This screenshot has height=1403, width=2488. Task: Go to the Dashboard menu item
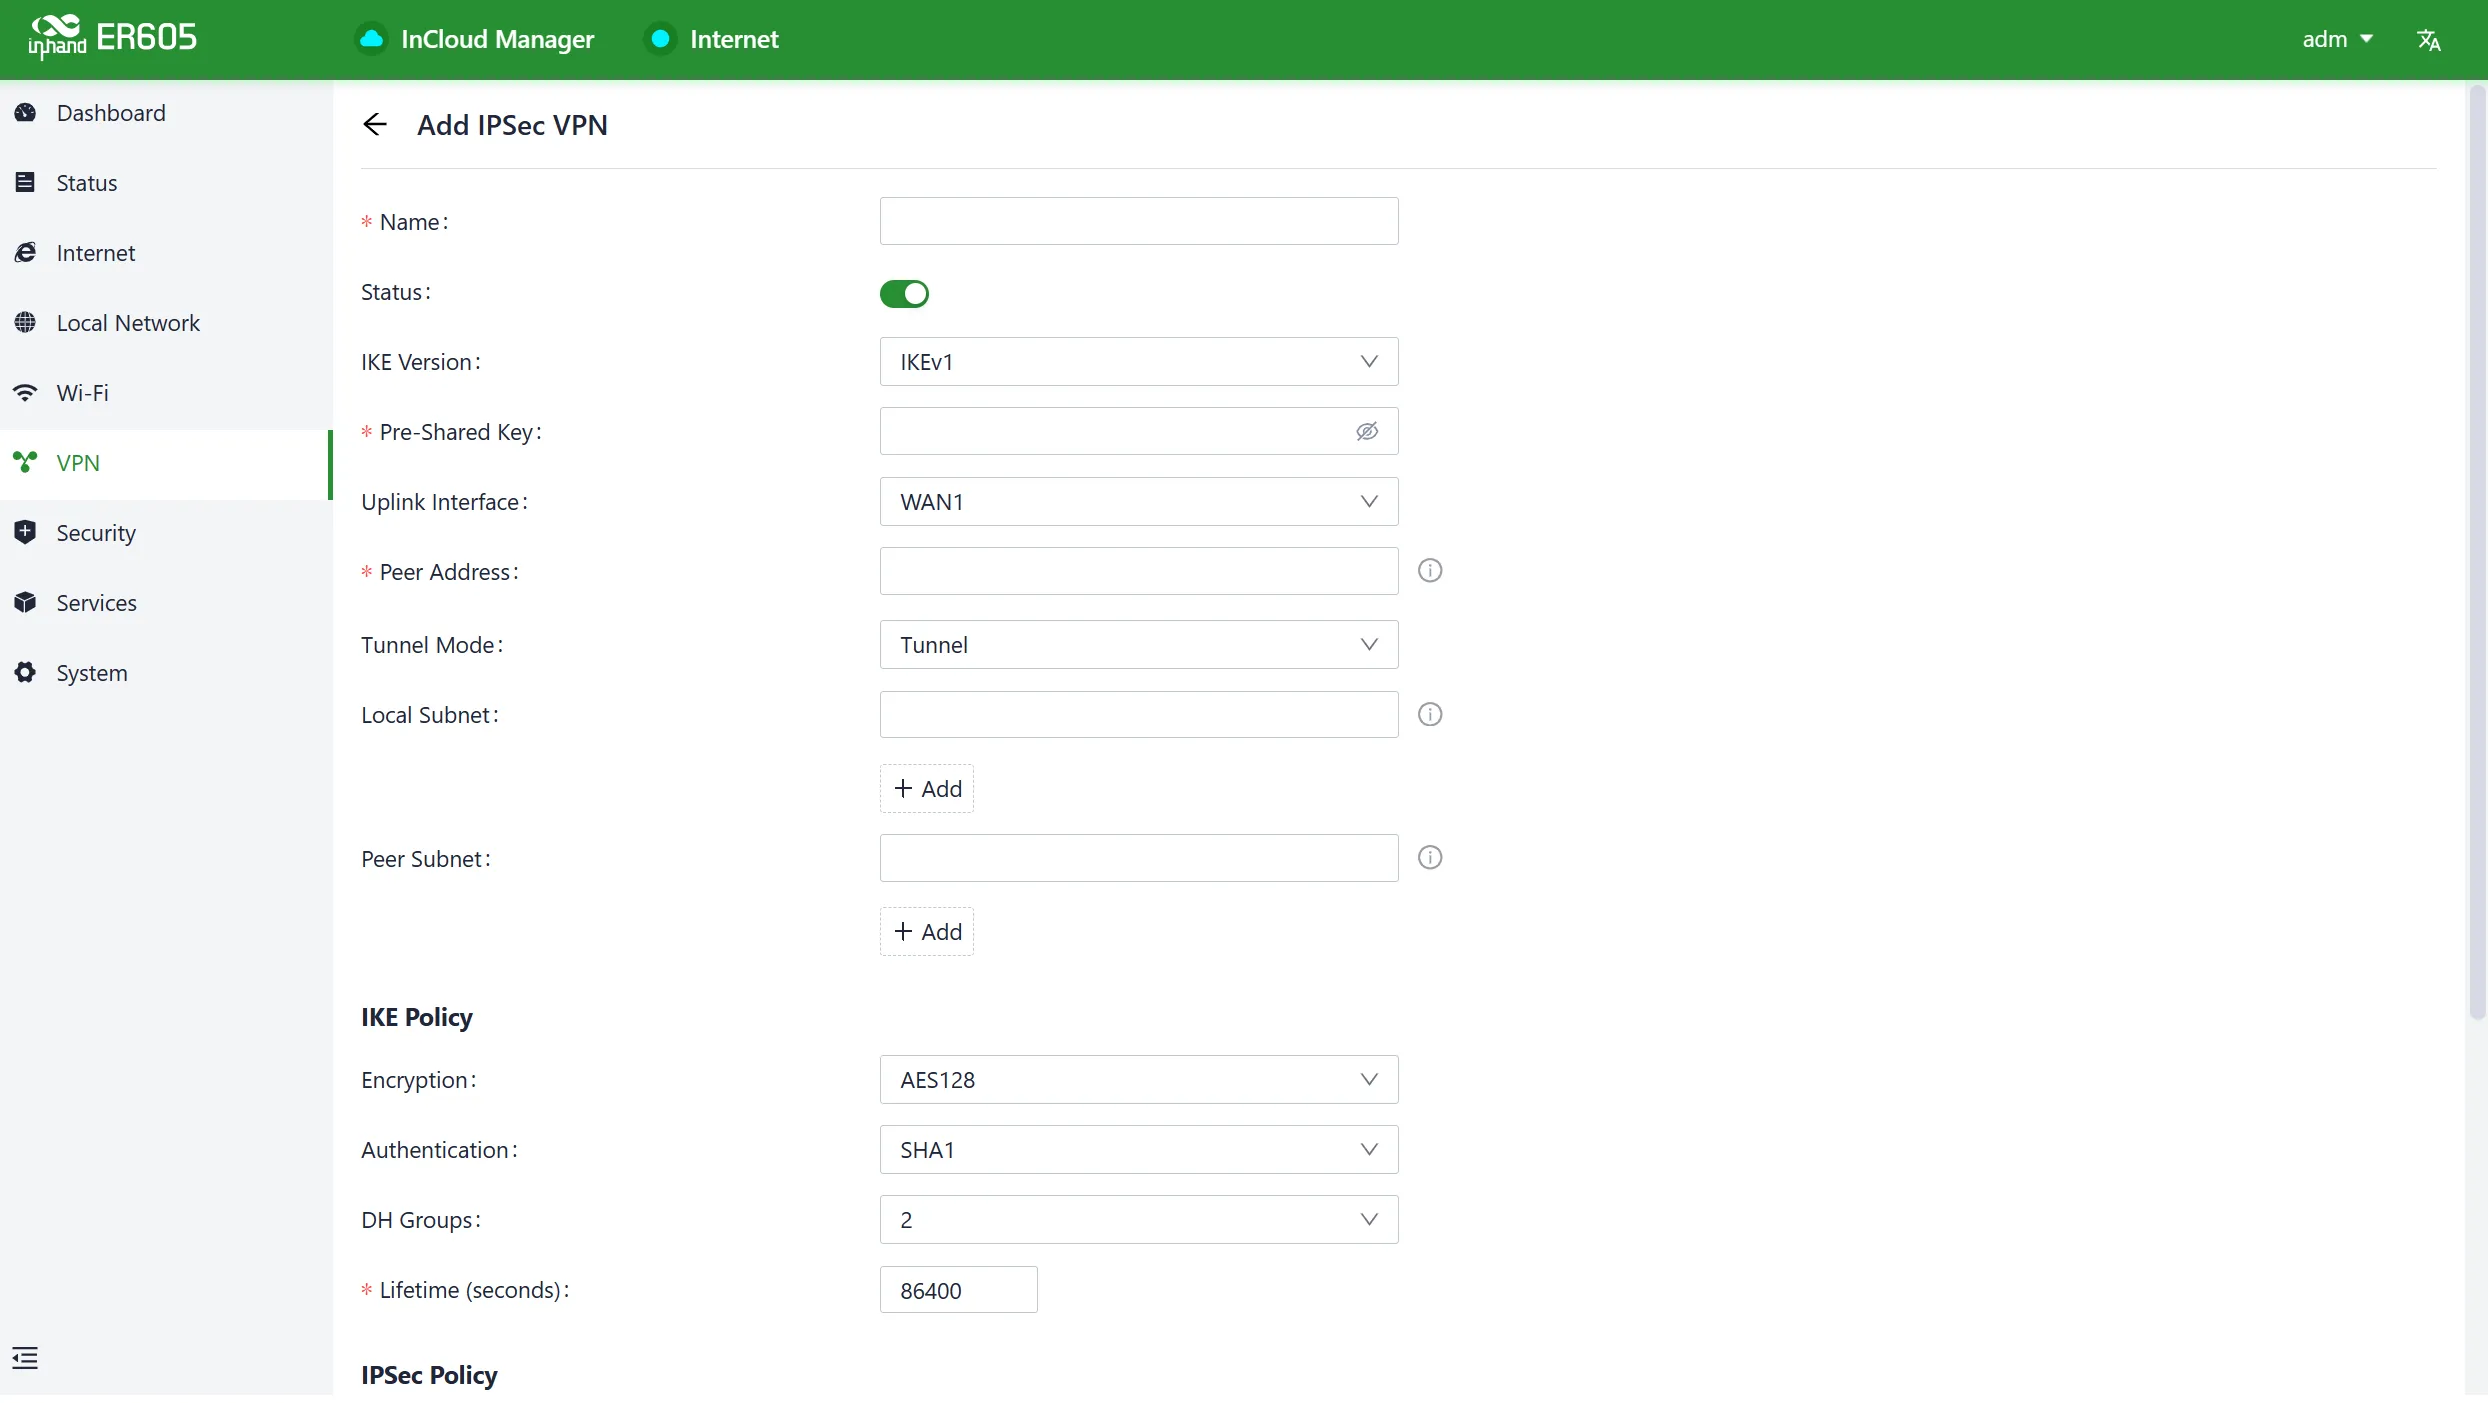tap(166, 113)
